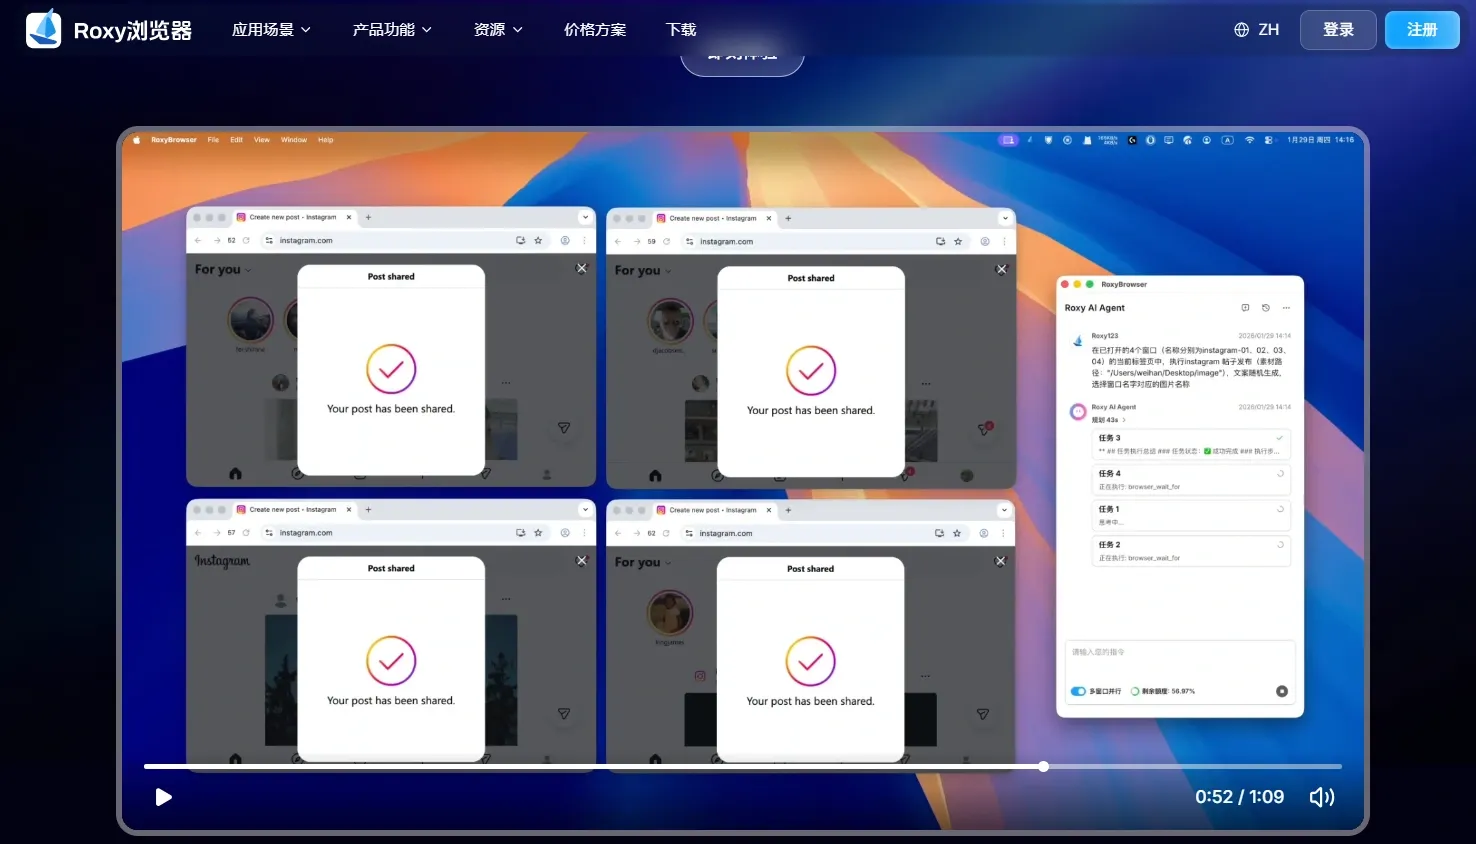Click the 0:52 / 1:09 time display
1476x844 pixels.
click(x=1239, y=797)
